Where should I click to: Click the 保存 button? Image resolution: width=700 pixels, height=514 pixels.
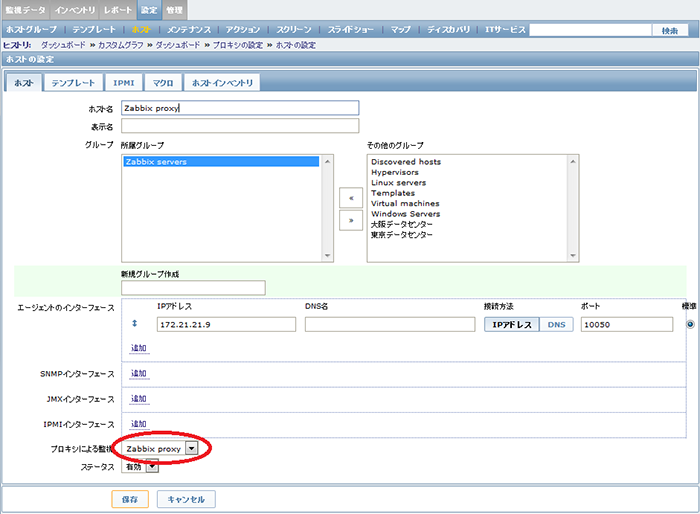pyautogui.click(x=131, y=498)
